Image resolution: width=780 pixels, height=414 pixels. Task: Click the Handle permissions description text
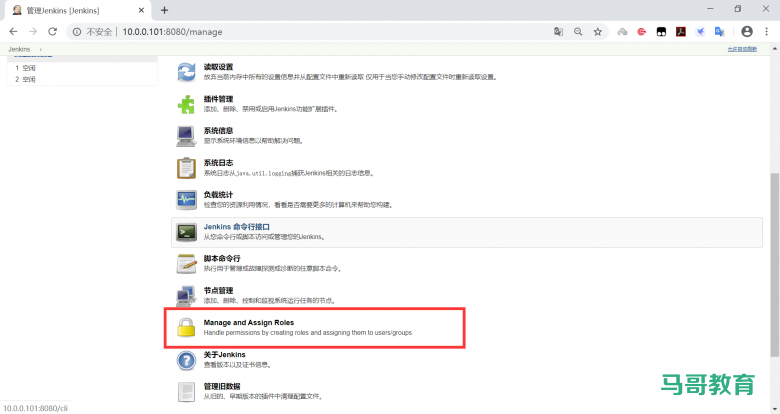[307, 333]
